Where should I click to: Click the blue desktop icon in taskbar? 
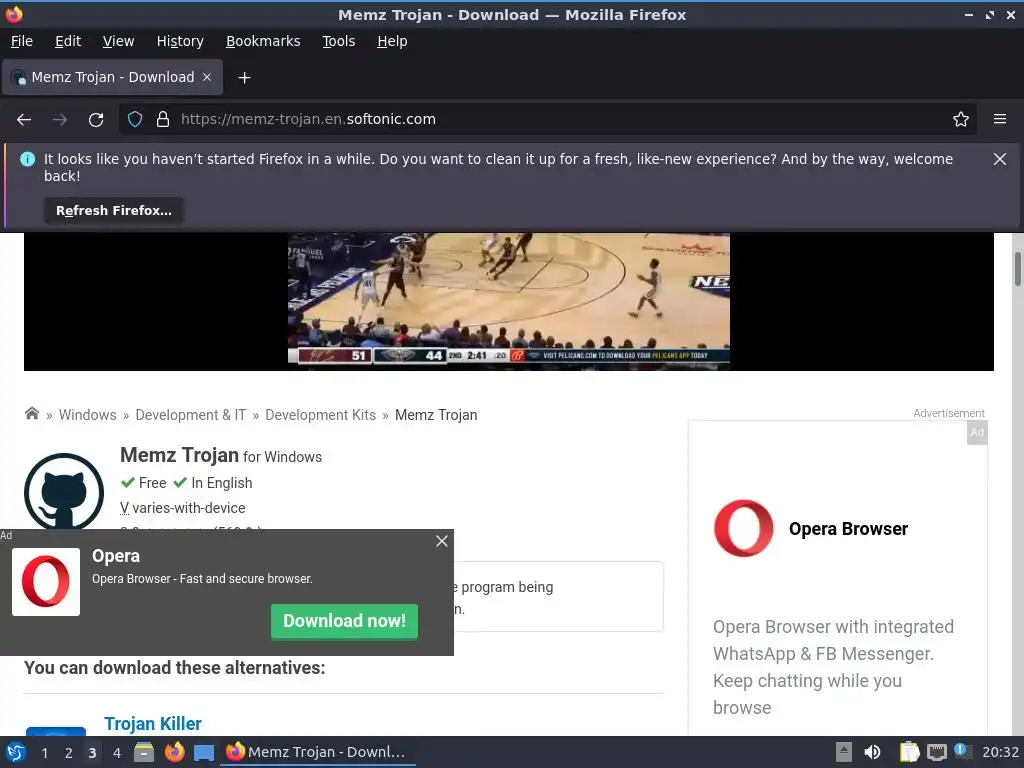pyautogui.click(x=204, y=753)
